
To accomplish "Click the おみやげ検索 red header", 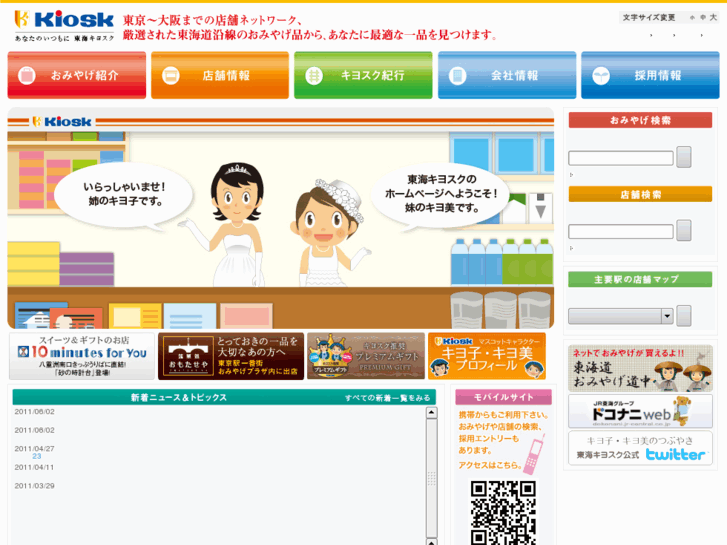I will coord(640,120).
